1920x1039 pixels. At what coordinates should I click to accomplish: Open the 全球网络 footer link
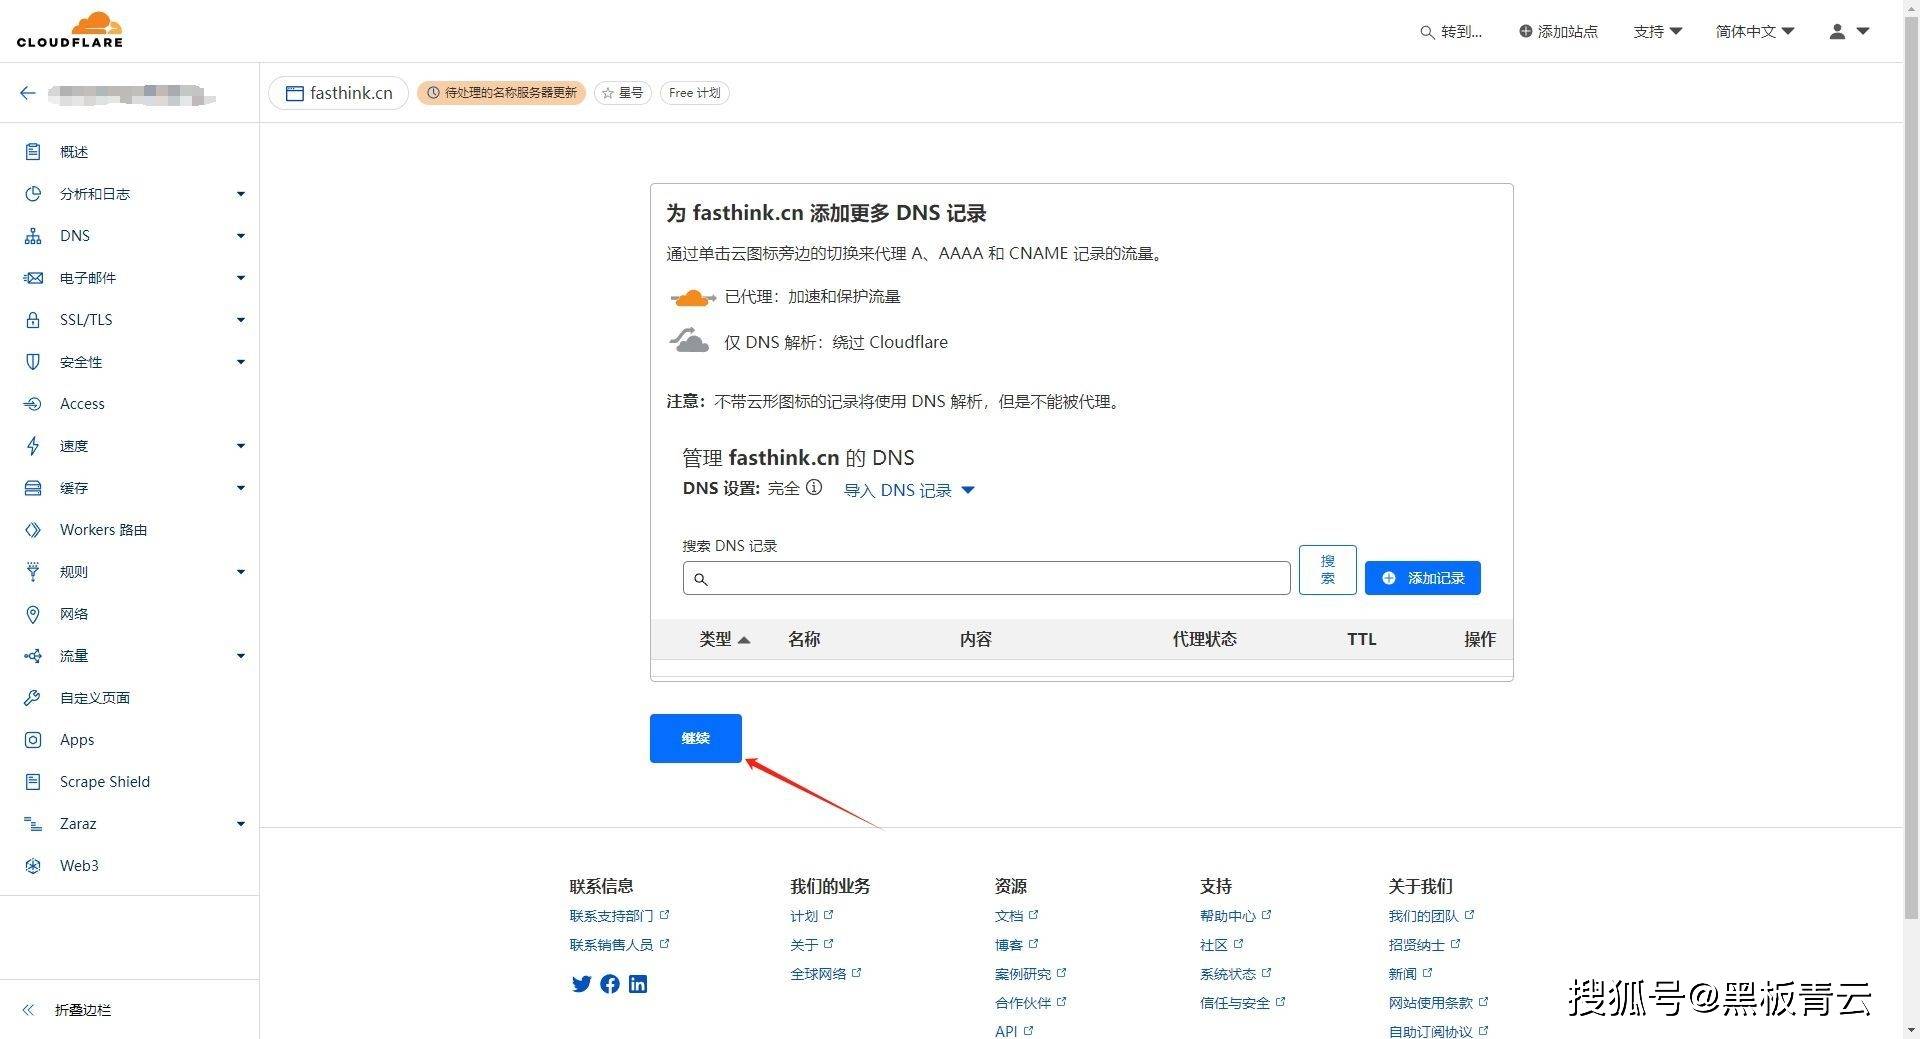(826, 974)
